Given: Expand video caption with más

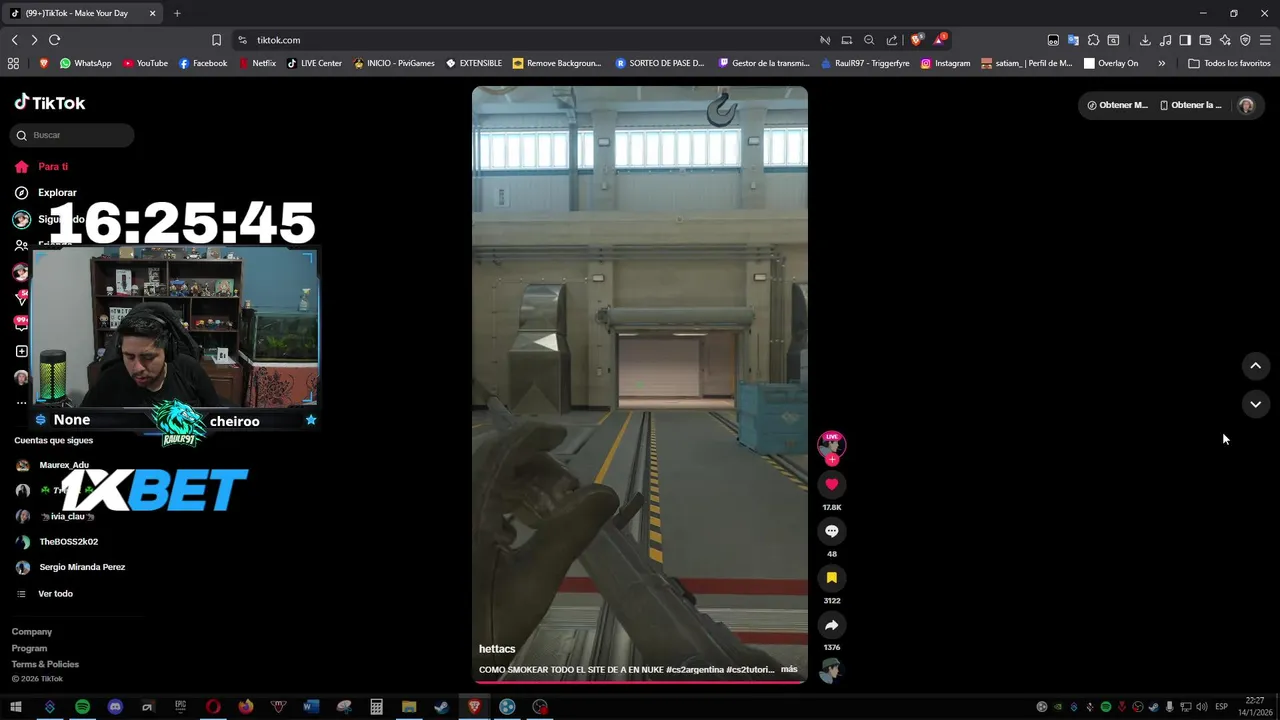Looking at the screenshot, I should click(x=789, y=669).
